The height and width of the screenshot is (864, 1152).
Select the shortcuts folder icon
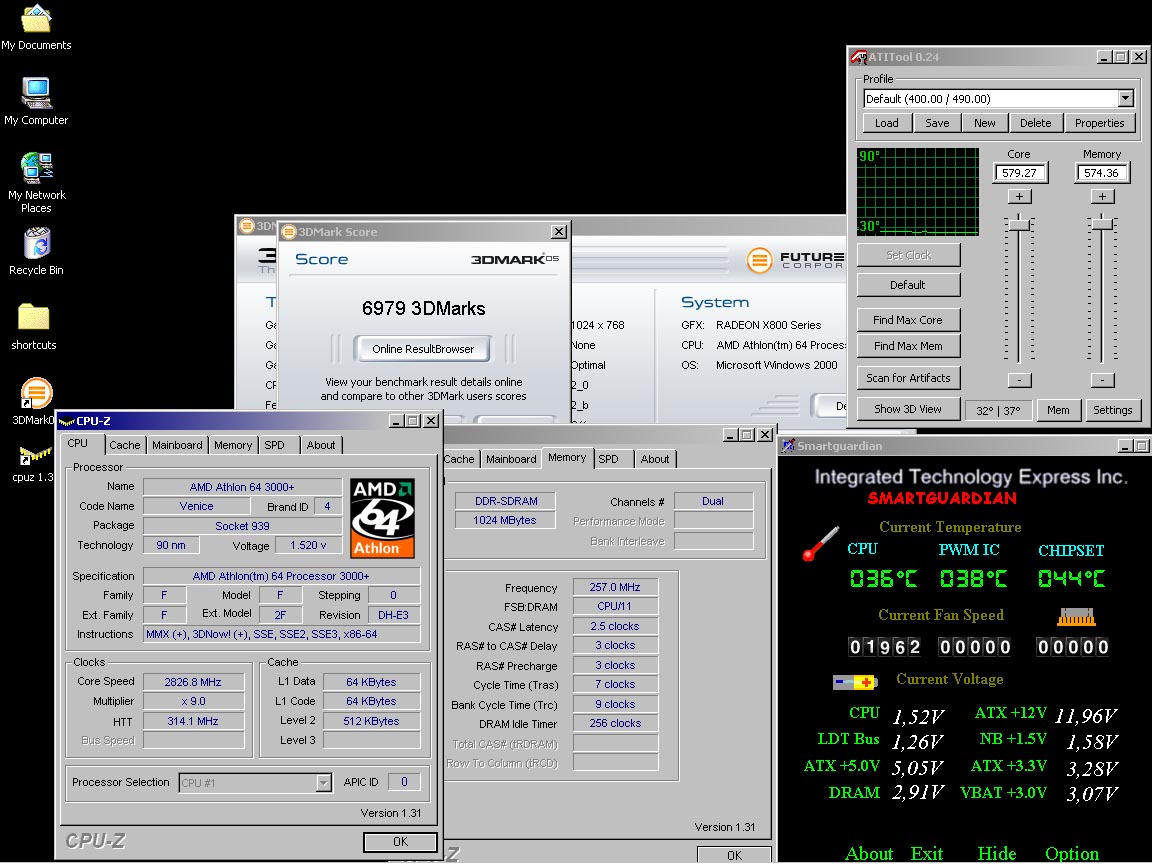(x=34, y=326)
